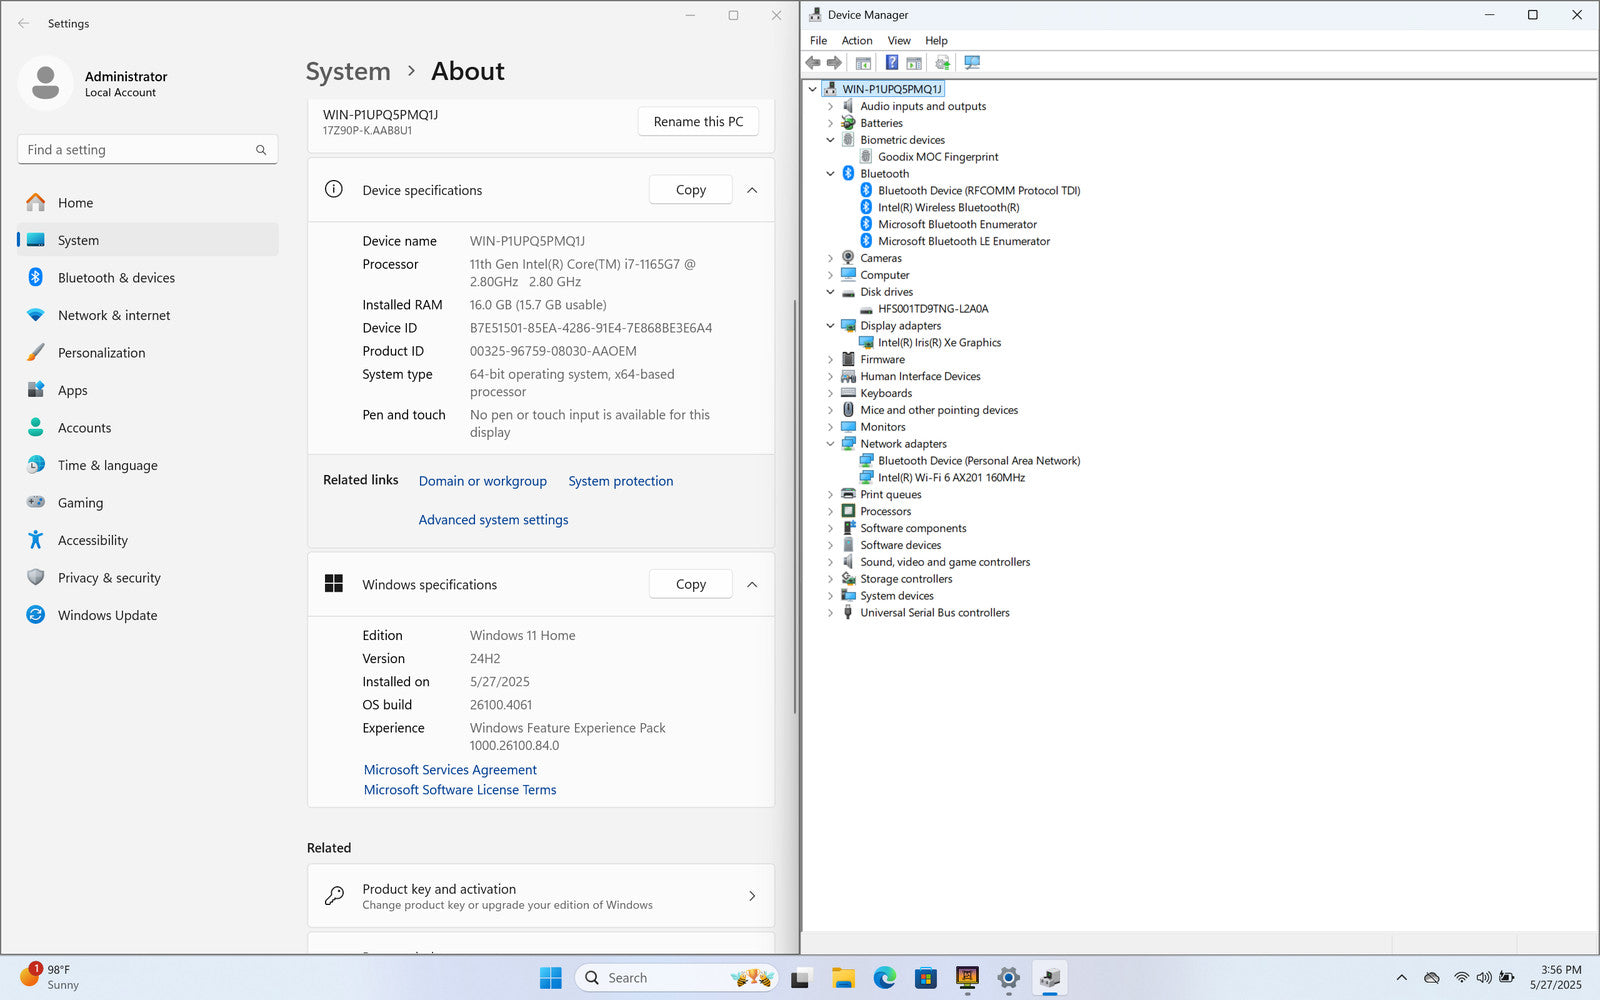Collapse Windows specifications section chevron

(752, 585)
